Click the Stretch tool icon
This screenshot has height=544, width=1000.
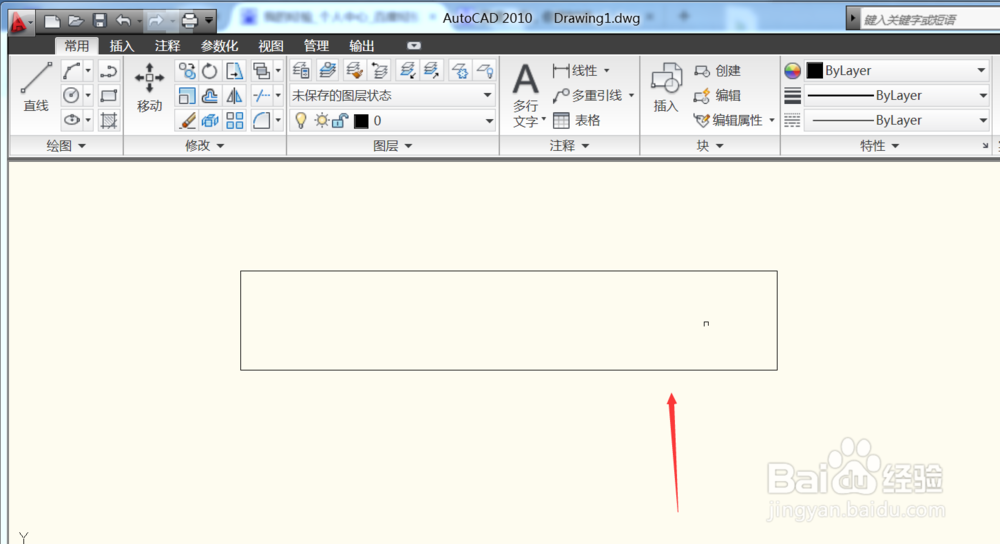[x=234, y=71]
